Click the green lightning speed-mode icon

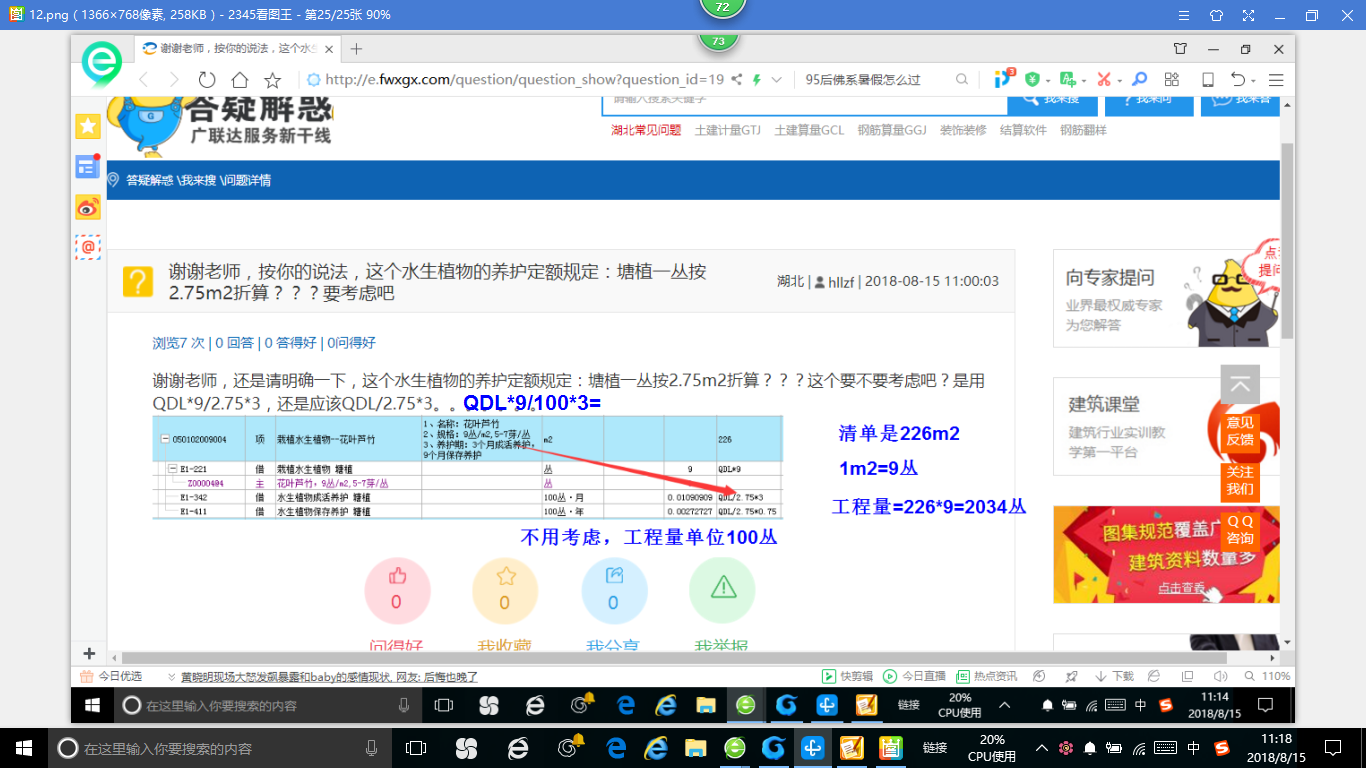tap(757, 80)
